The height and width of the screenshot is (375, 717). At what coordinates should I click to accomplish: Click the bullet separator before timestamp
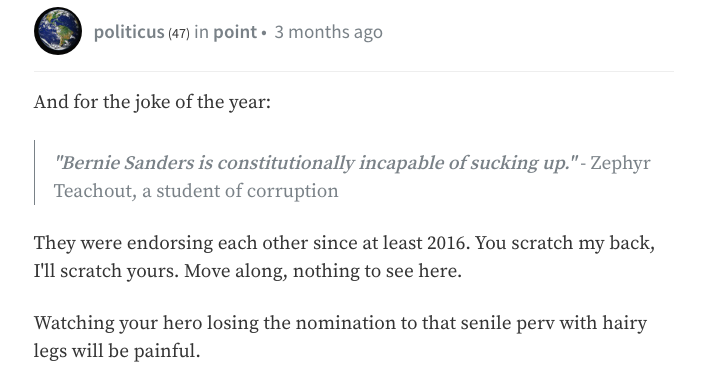pos(264,33)
